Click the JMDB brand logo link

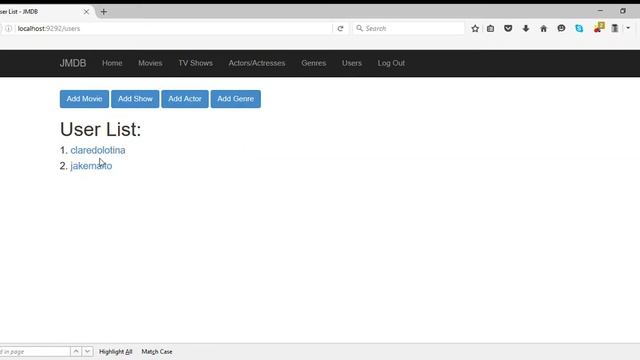[x=73, y=63]
